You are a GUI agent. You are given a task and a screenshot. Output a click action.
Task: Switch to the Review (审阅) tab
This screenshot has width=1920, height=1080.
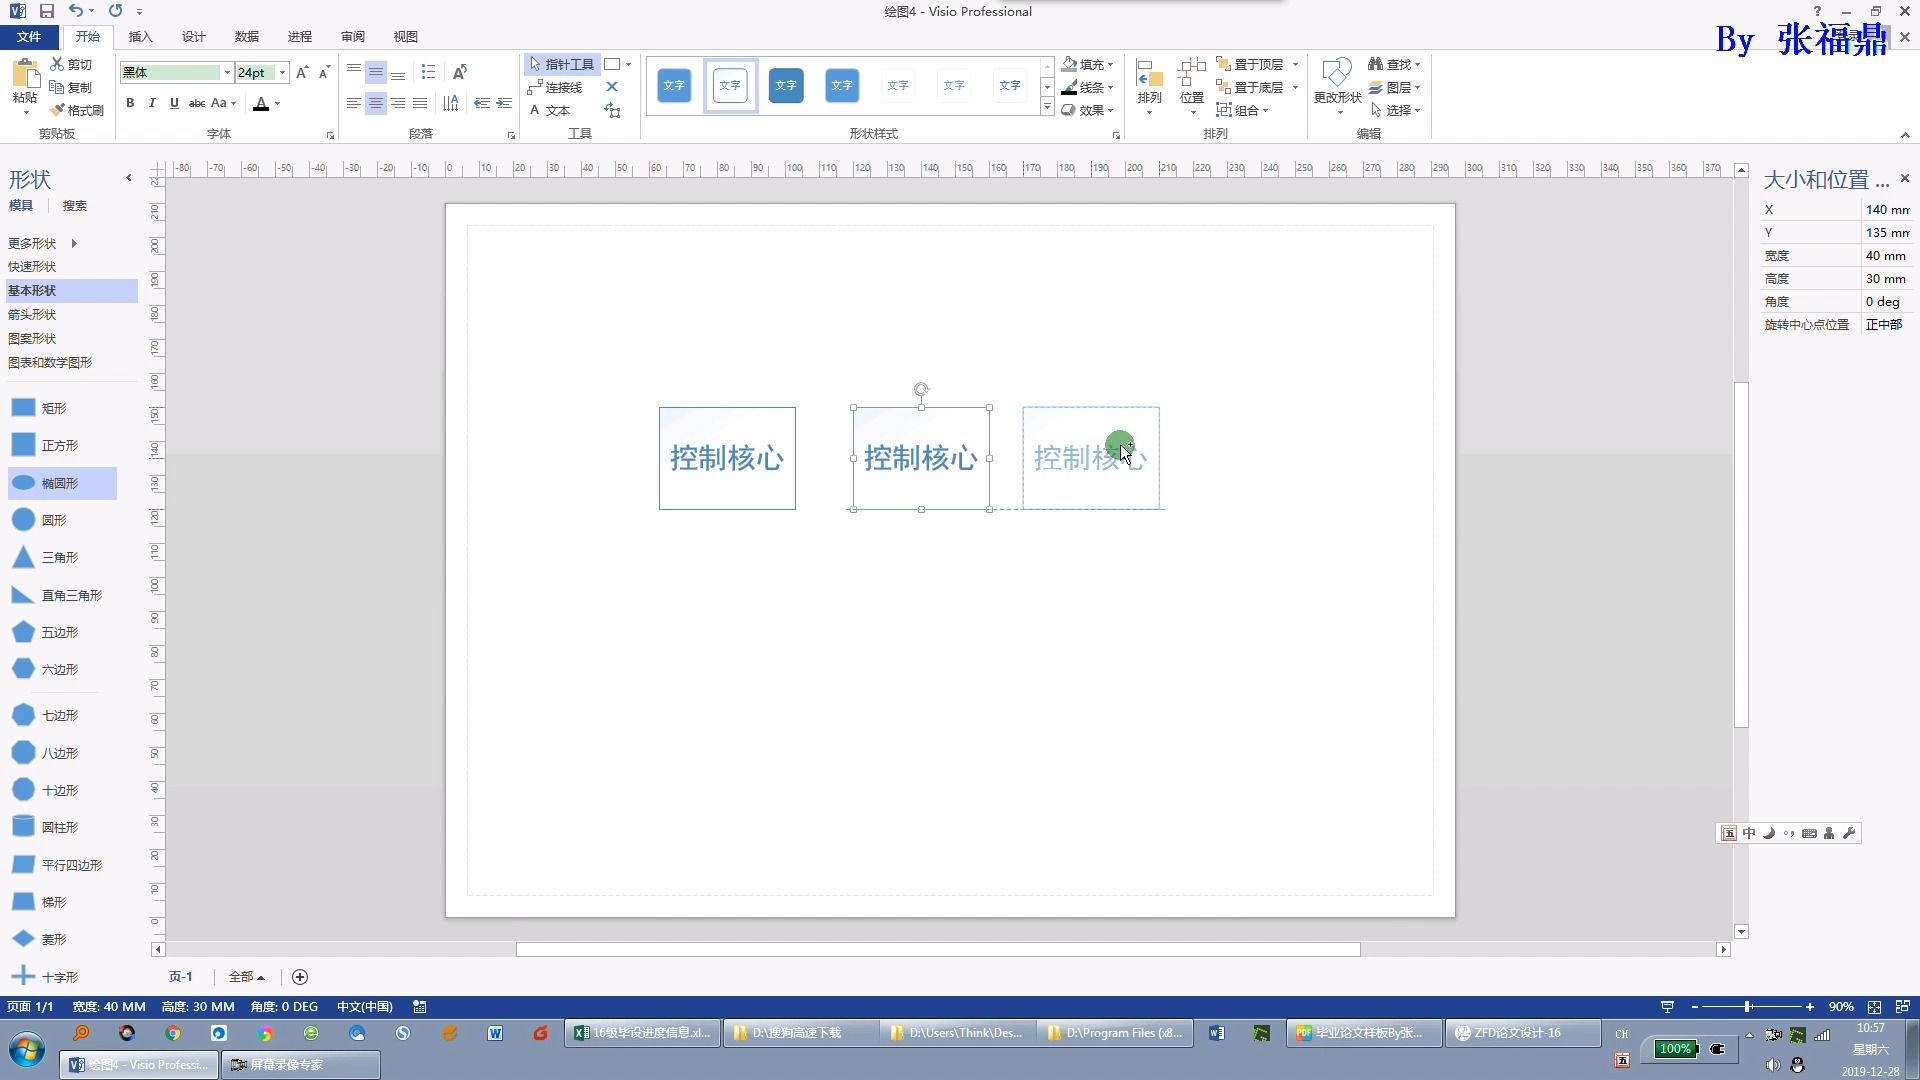point(353,37)
